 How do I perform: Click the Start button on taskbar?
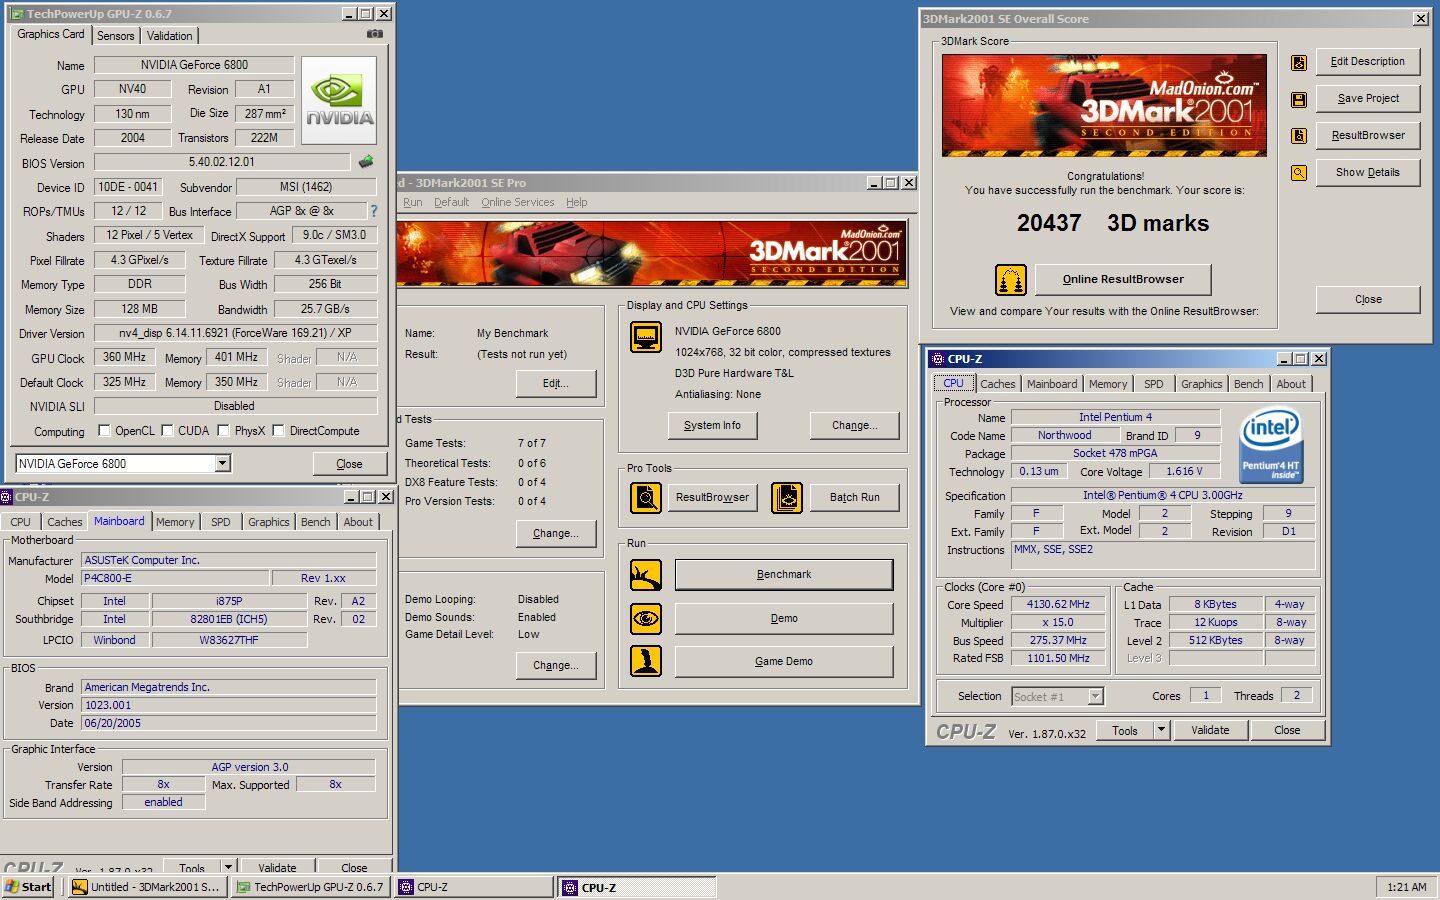28,887
